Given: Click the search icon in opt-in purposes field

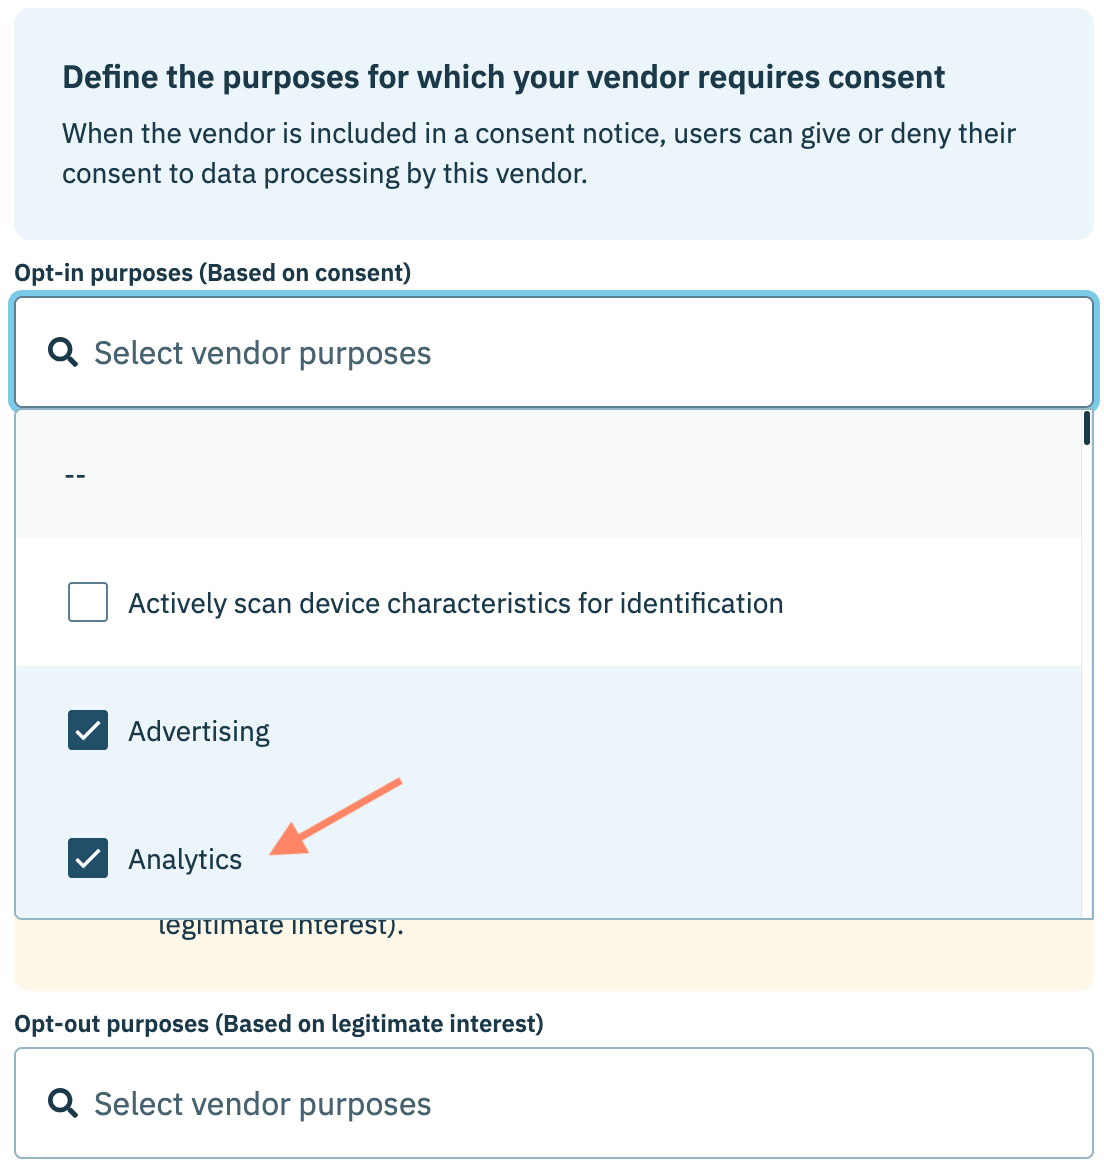Looking at the screenshot, I should click(63, 352).
